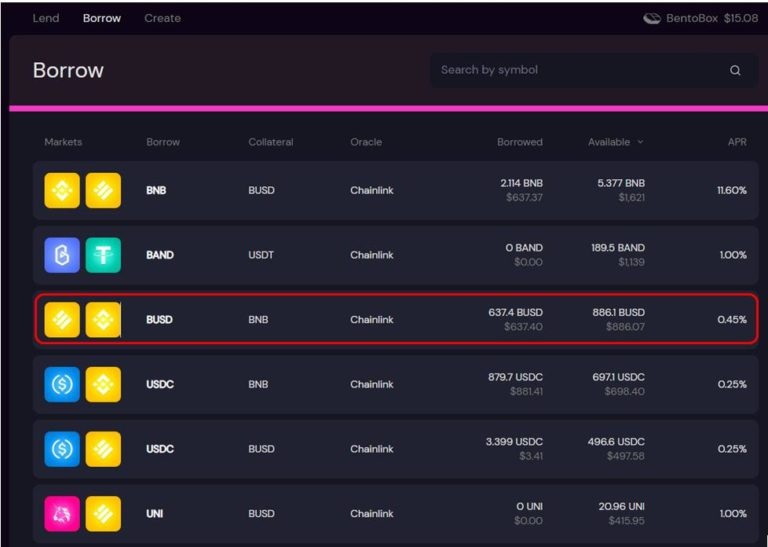Screen dimensions: 768x547
Task: Click the USDC icon in USDC/BUSD row
Action: [62, 449]
